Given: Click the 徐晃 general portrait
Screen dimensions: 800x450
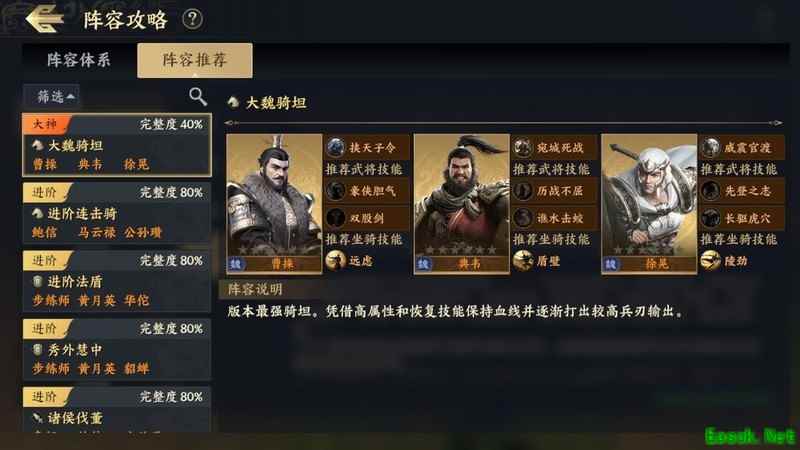Looking at the screenshot, I should pos(649,204).
